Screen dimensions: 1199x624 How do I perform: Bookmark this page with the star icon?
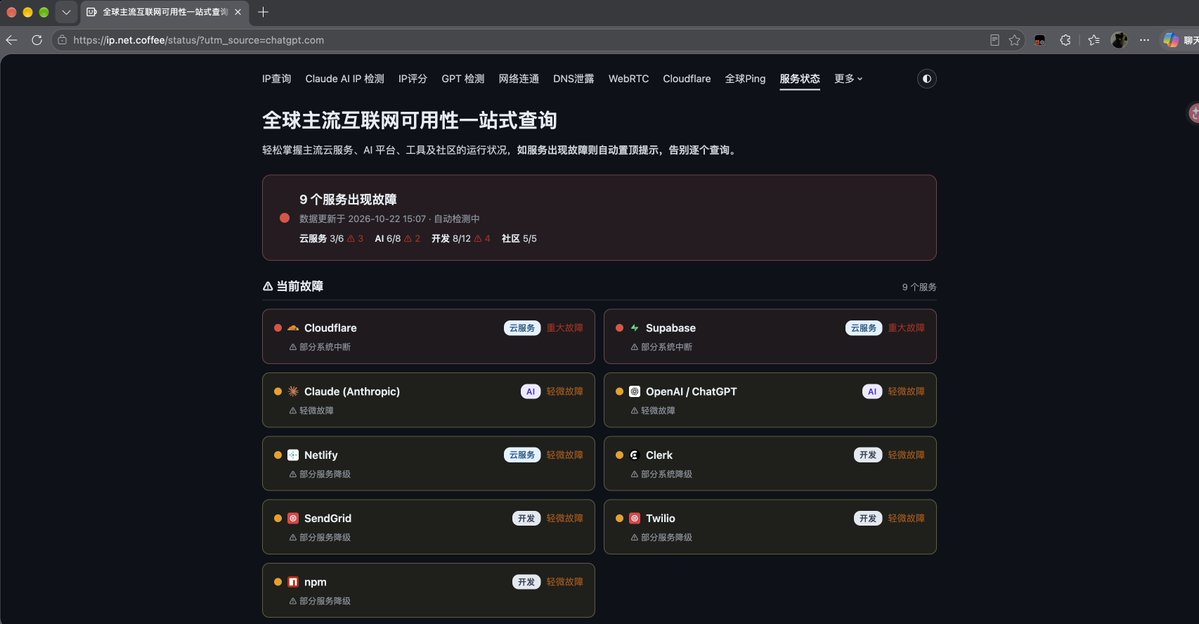1015,40
